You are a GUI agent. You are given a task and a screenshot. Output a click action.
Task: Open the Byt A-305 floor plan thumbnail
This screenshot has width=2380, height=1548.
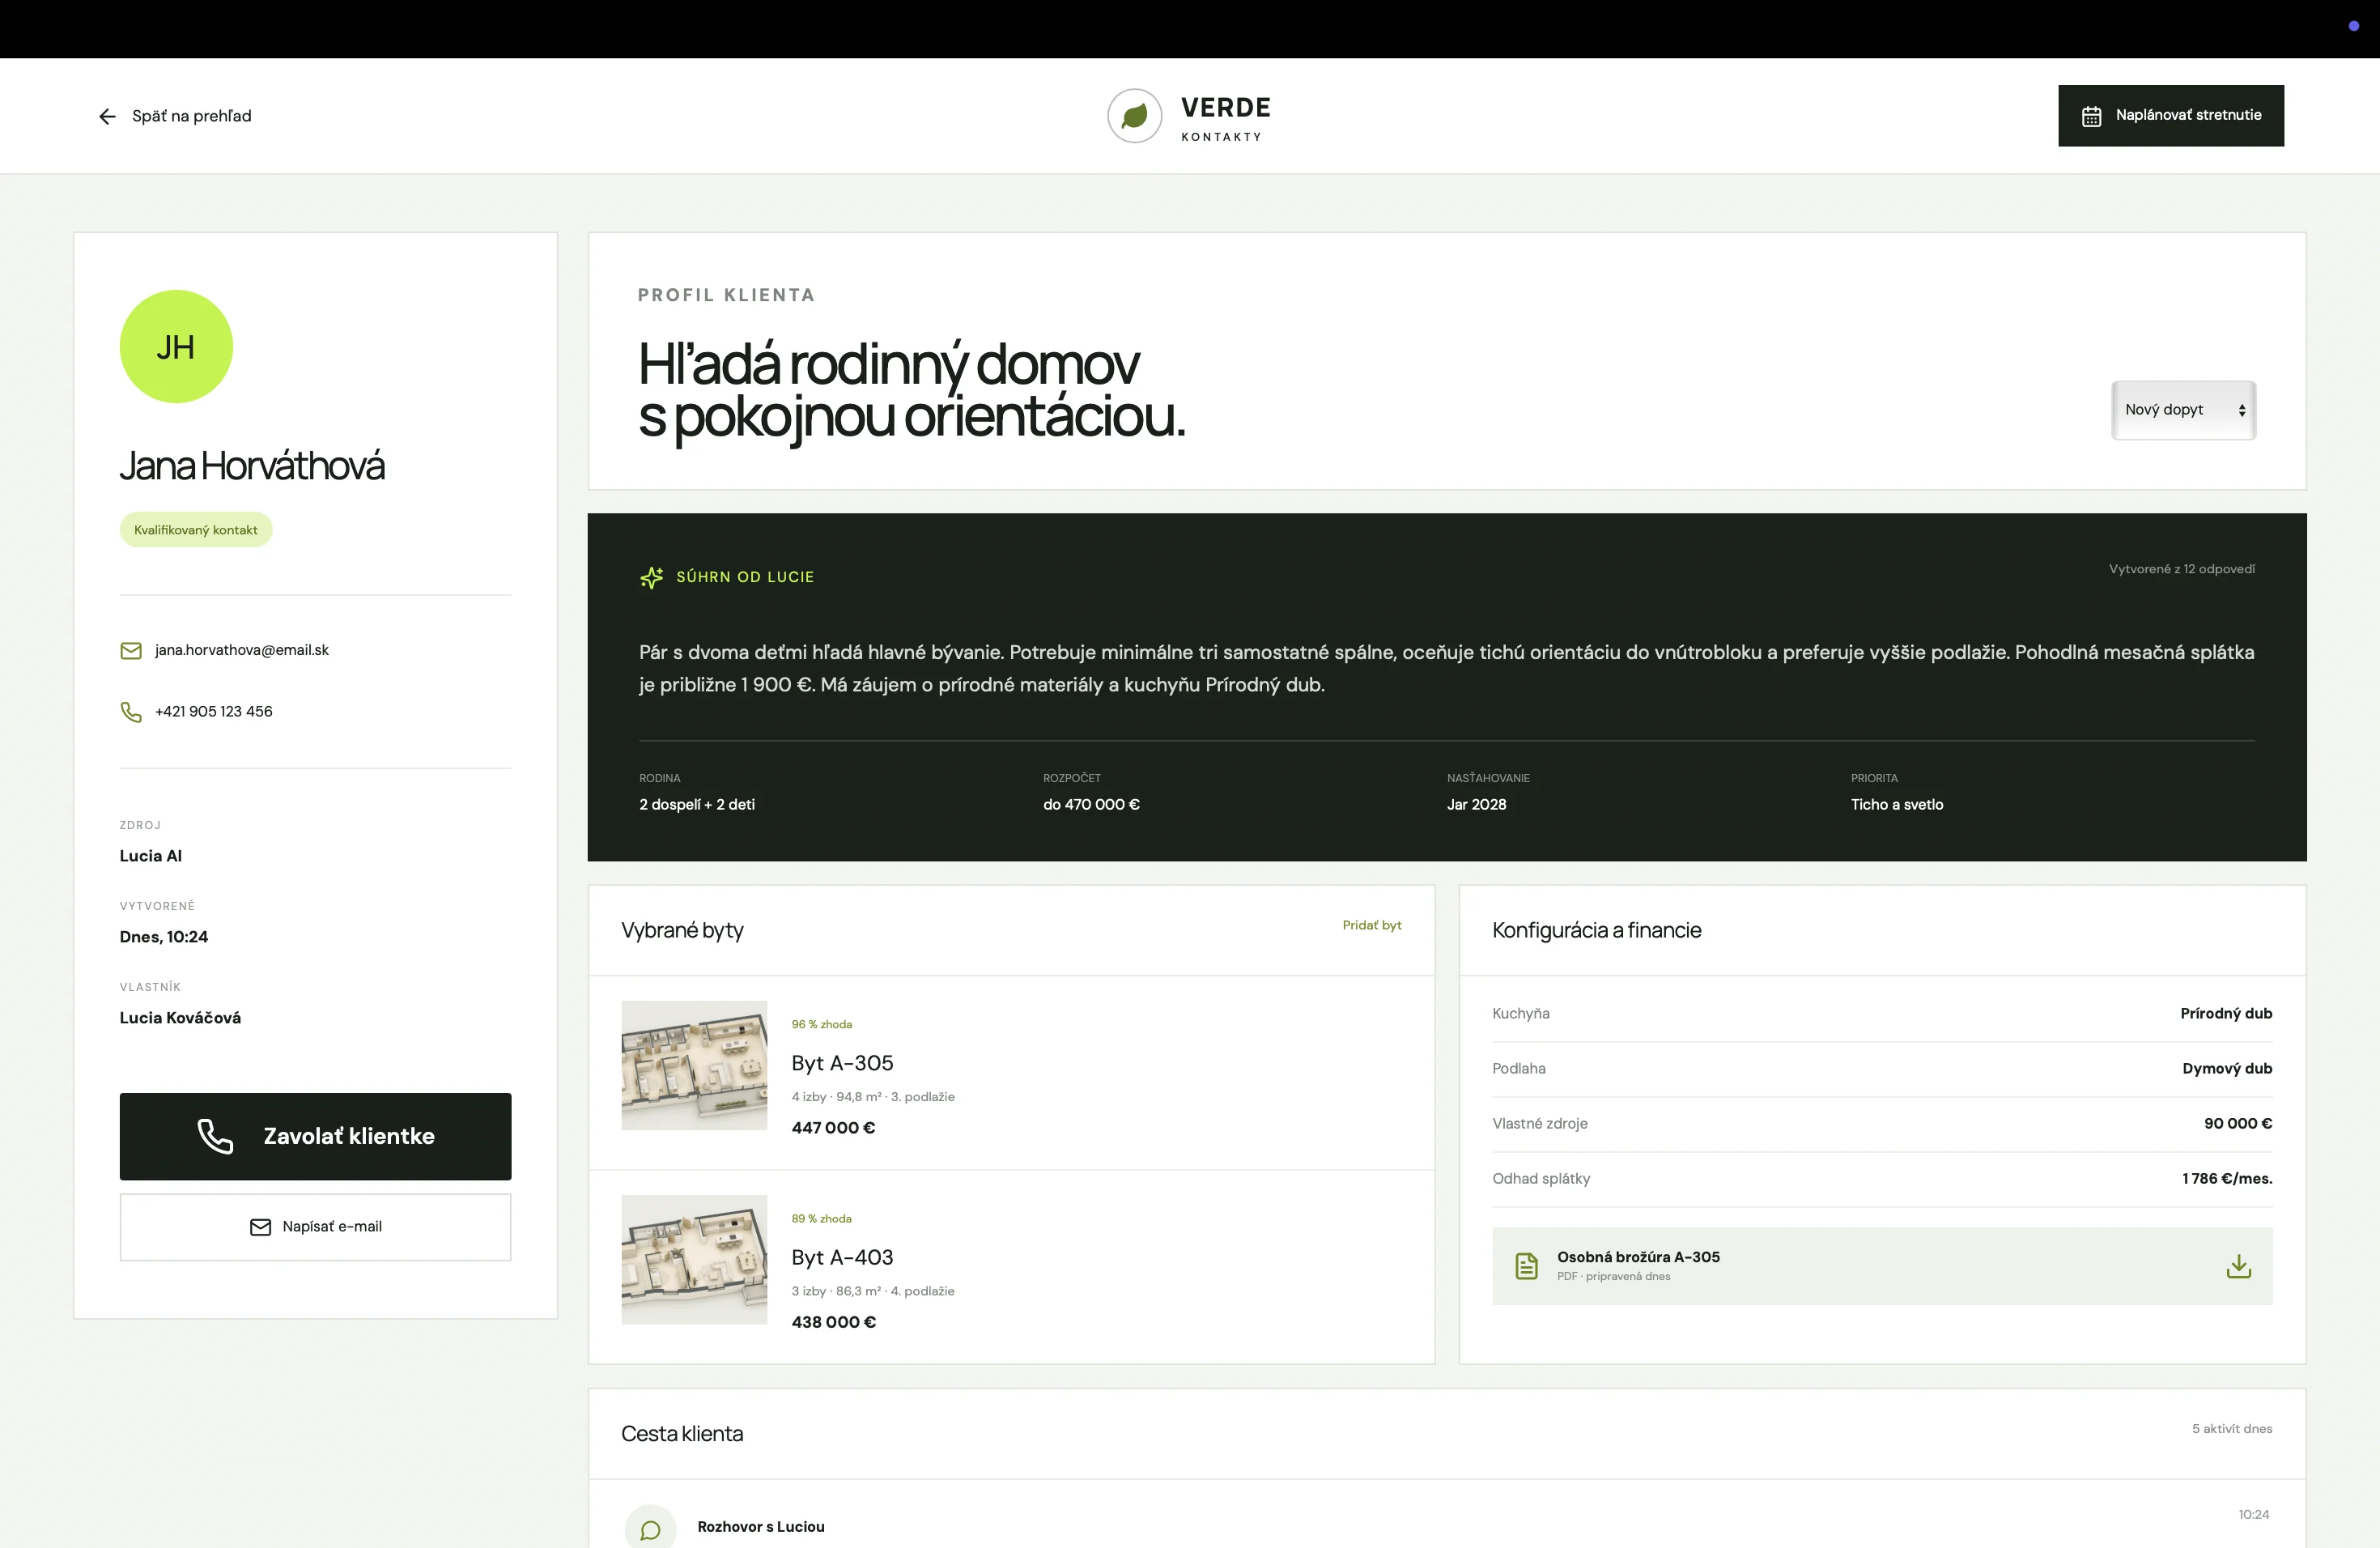pyautogui.click(x=694, y=1066)
